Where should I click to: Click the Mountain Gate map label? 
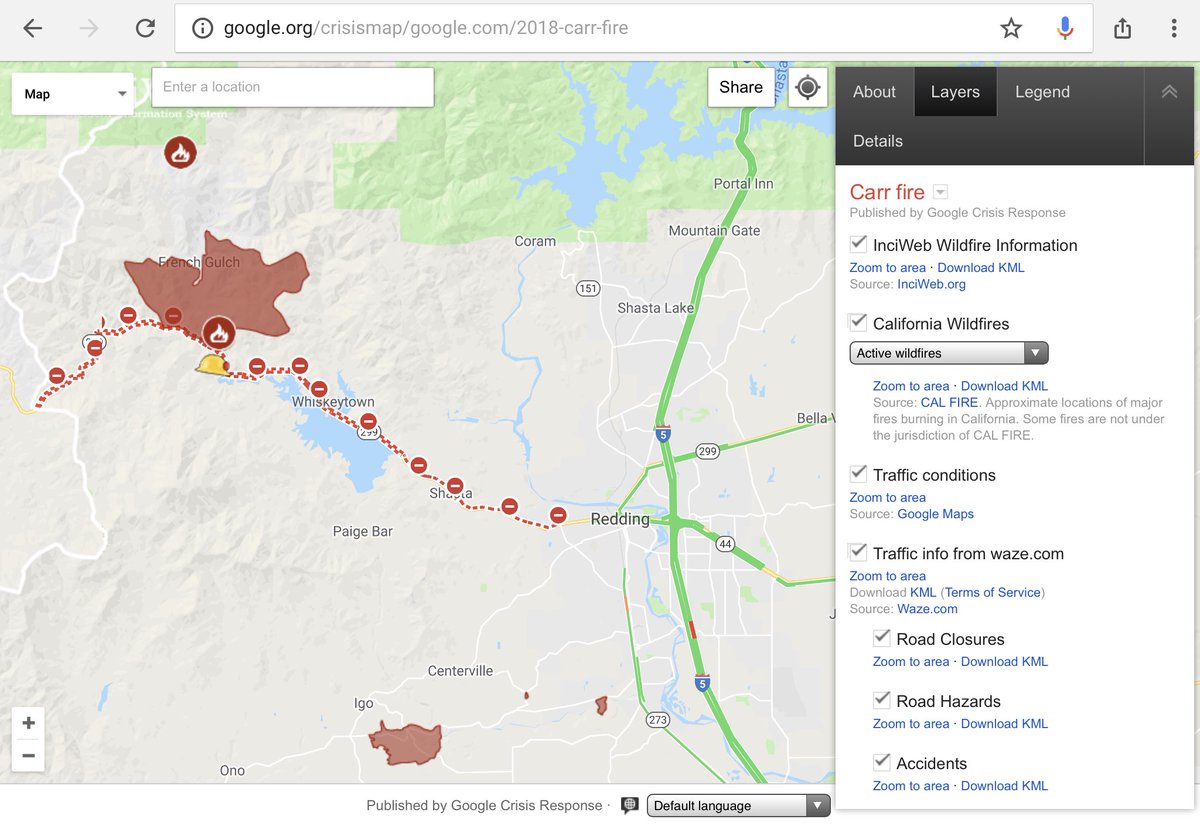click(x=714, y=230)
